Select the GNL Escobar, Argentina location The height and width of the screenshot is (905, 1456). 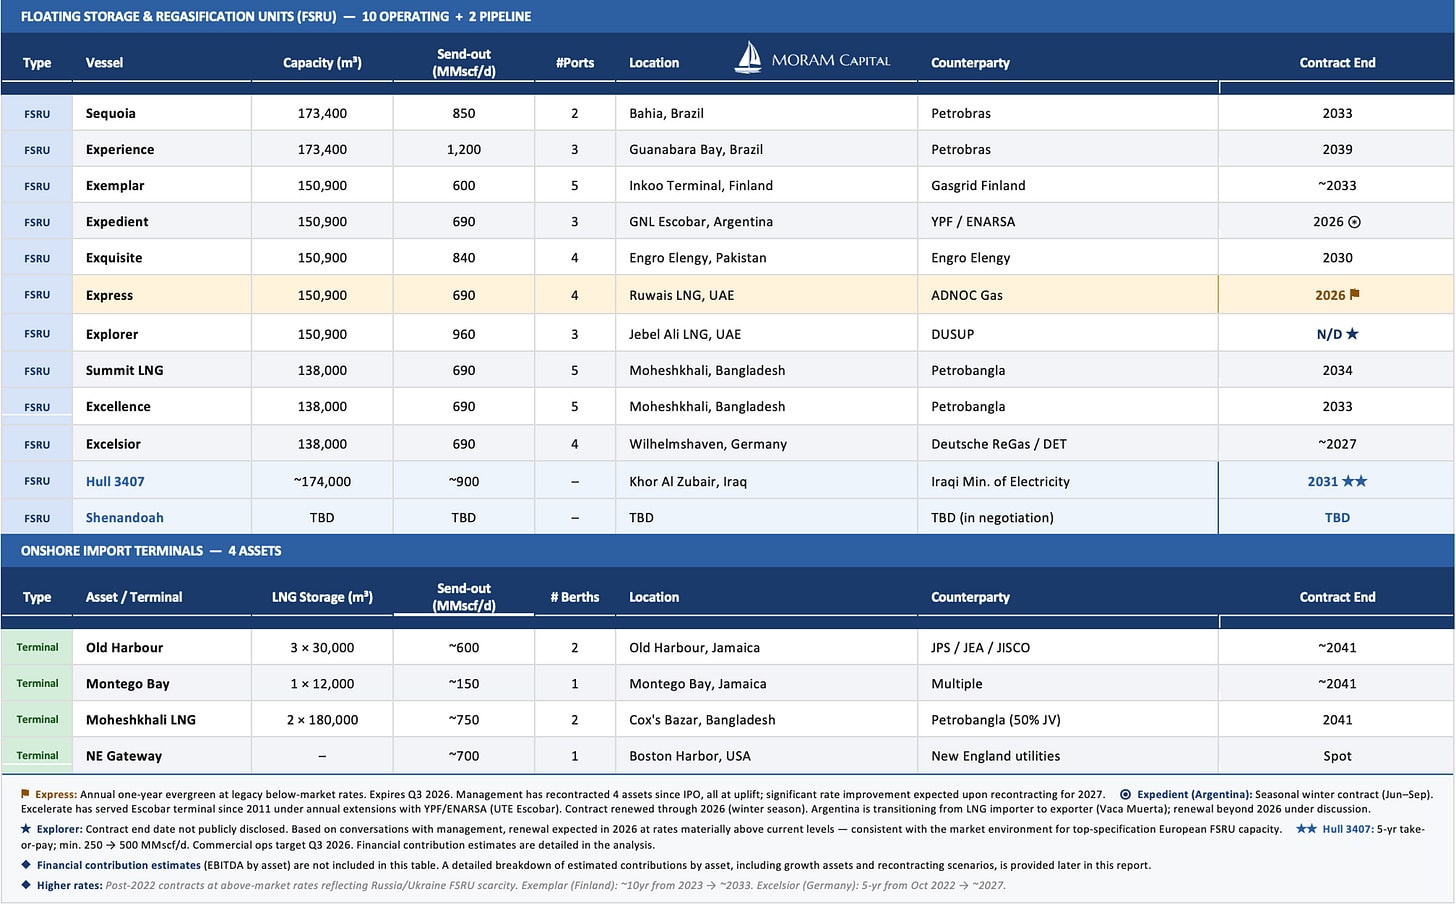click(x=701, y=221)
